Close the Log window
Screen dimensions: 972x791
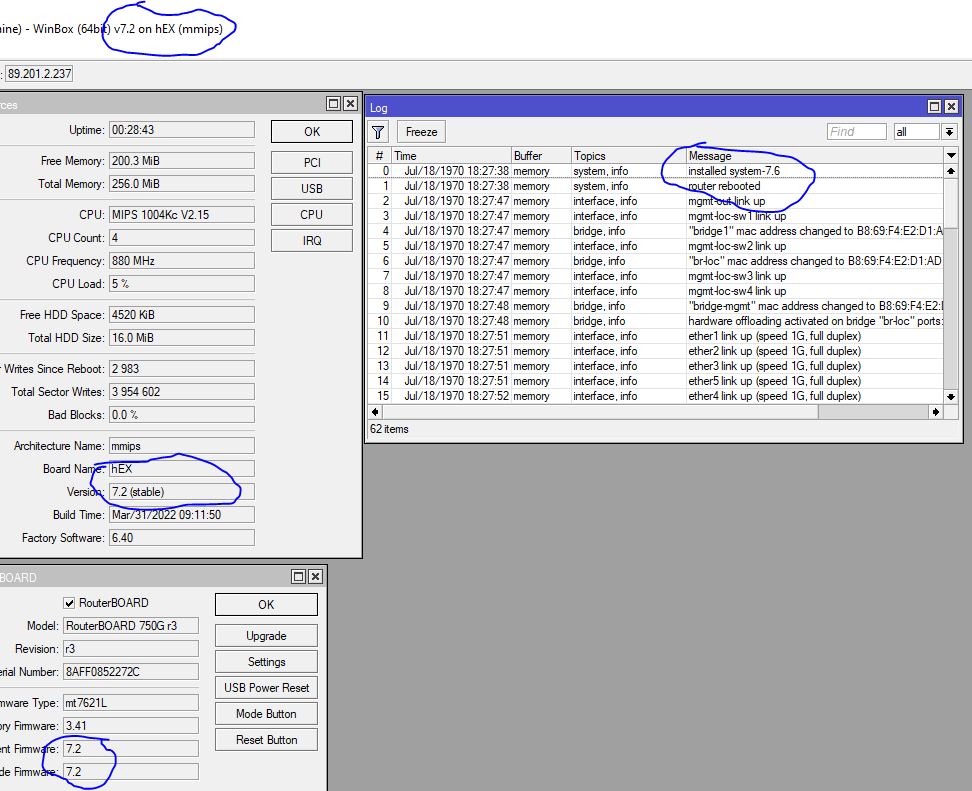[951, 107]
